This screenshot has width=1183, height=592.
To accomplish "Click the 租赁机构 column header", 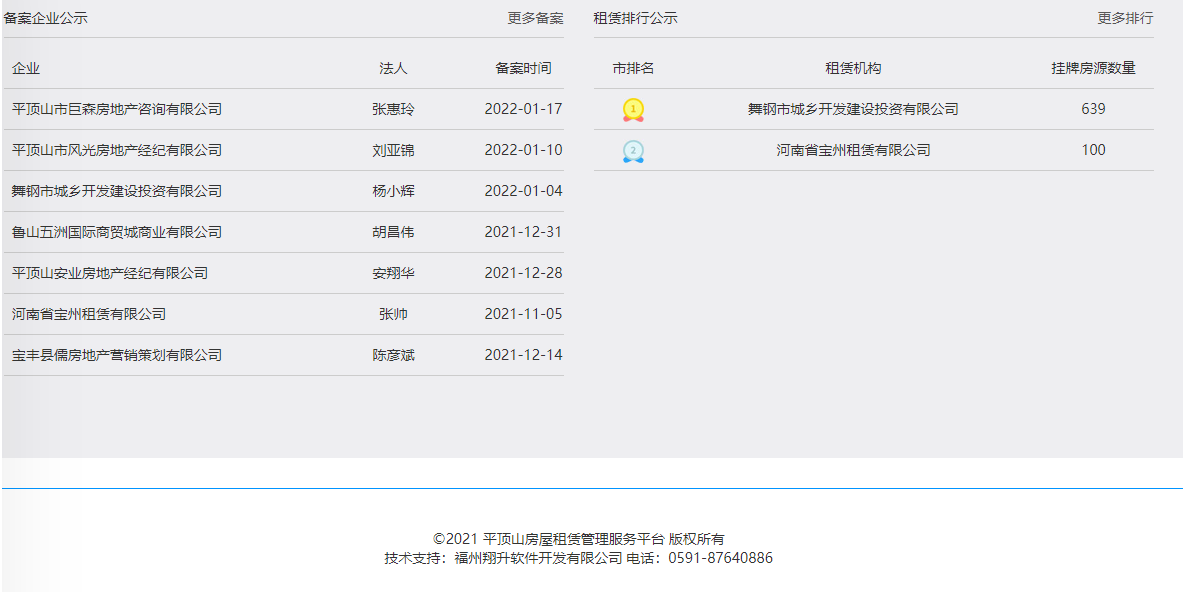I will 853,68.
